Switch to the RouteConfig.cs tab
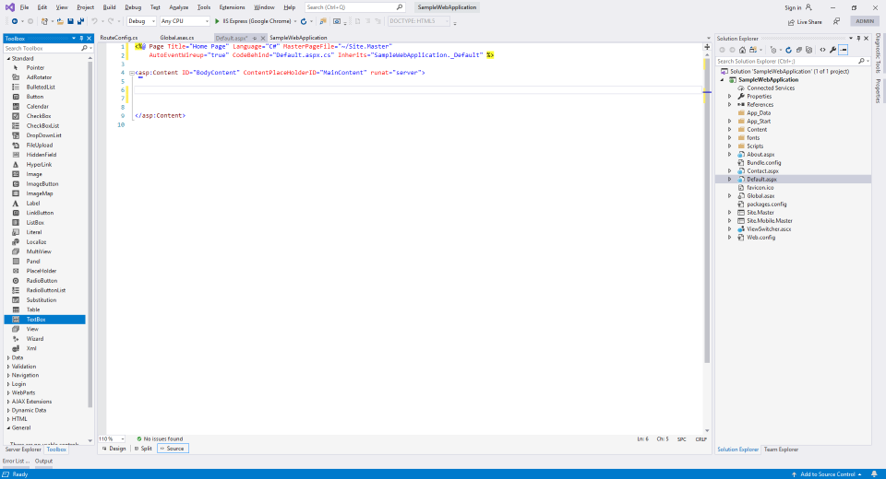The width and height of the screenshot is (886, 479). [119, 38]
